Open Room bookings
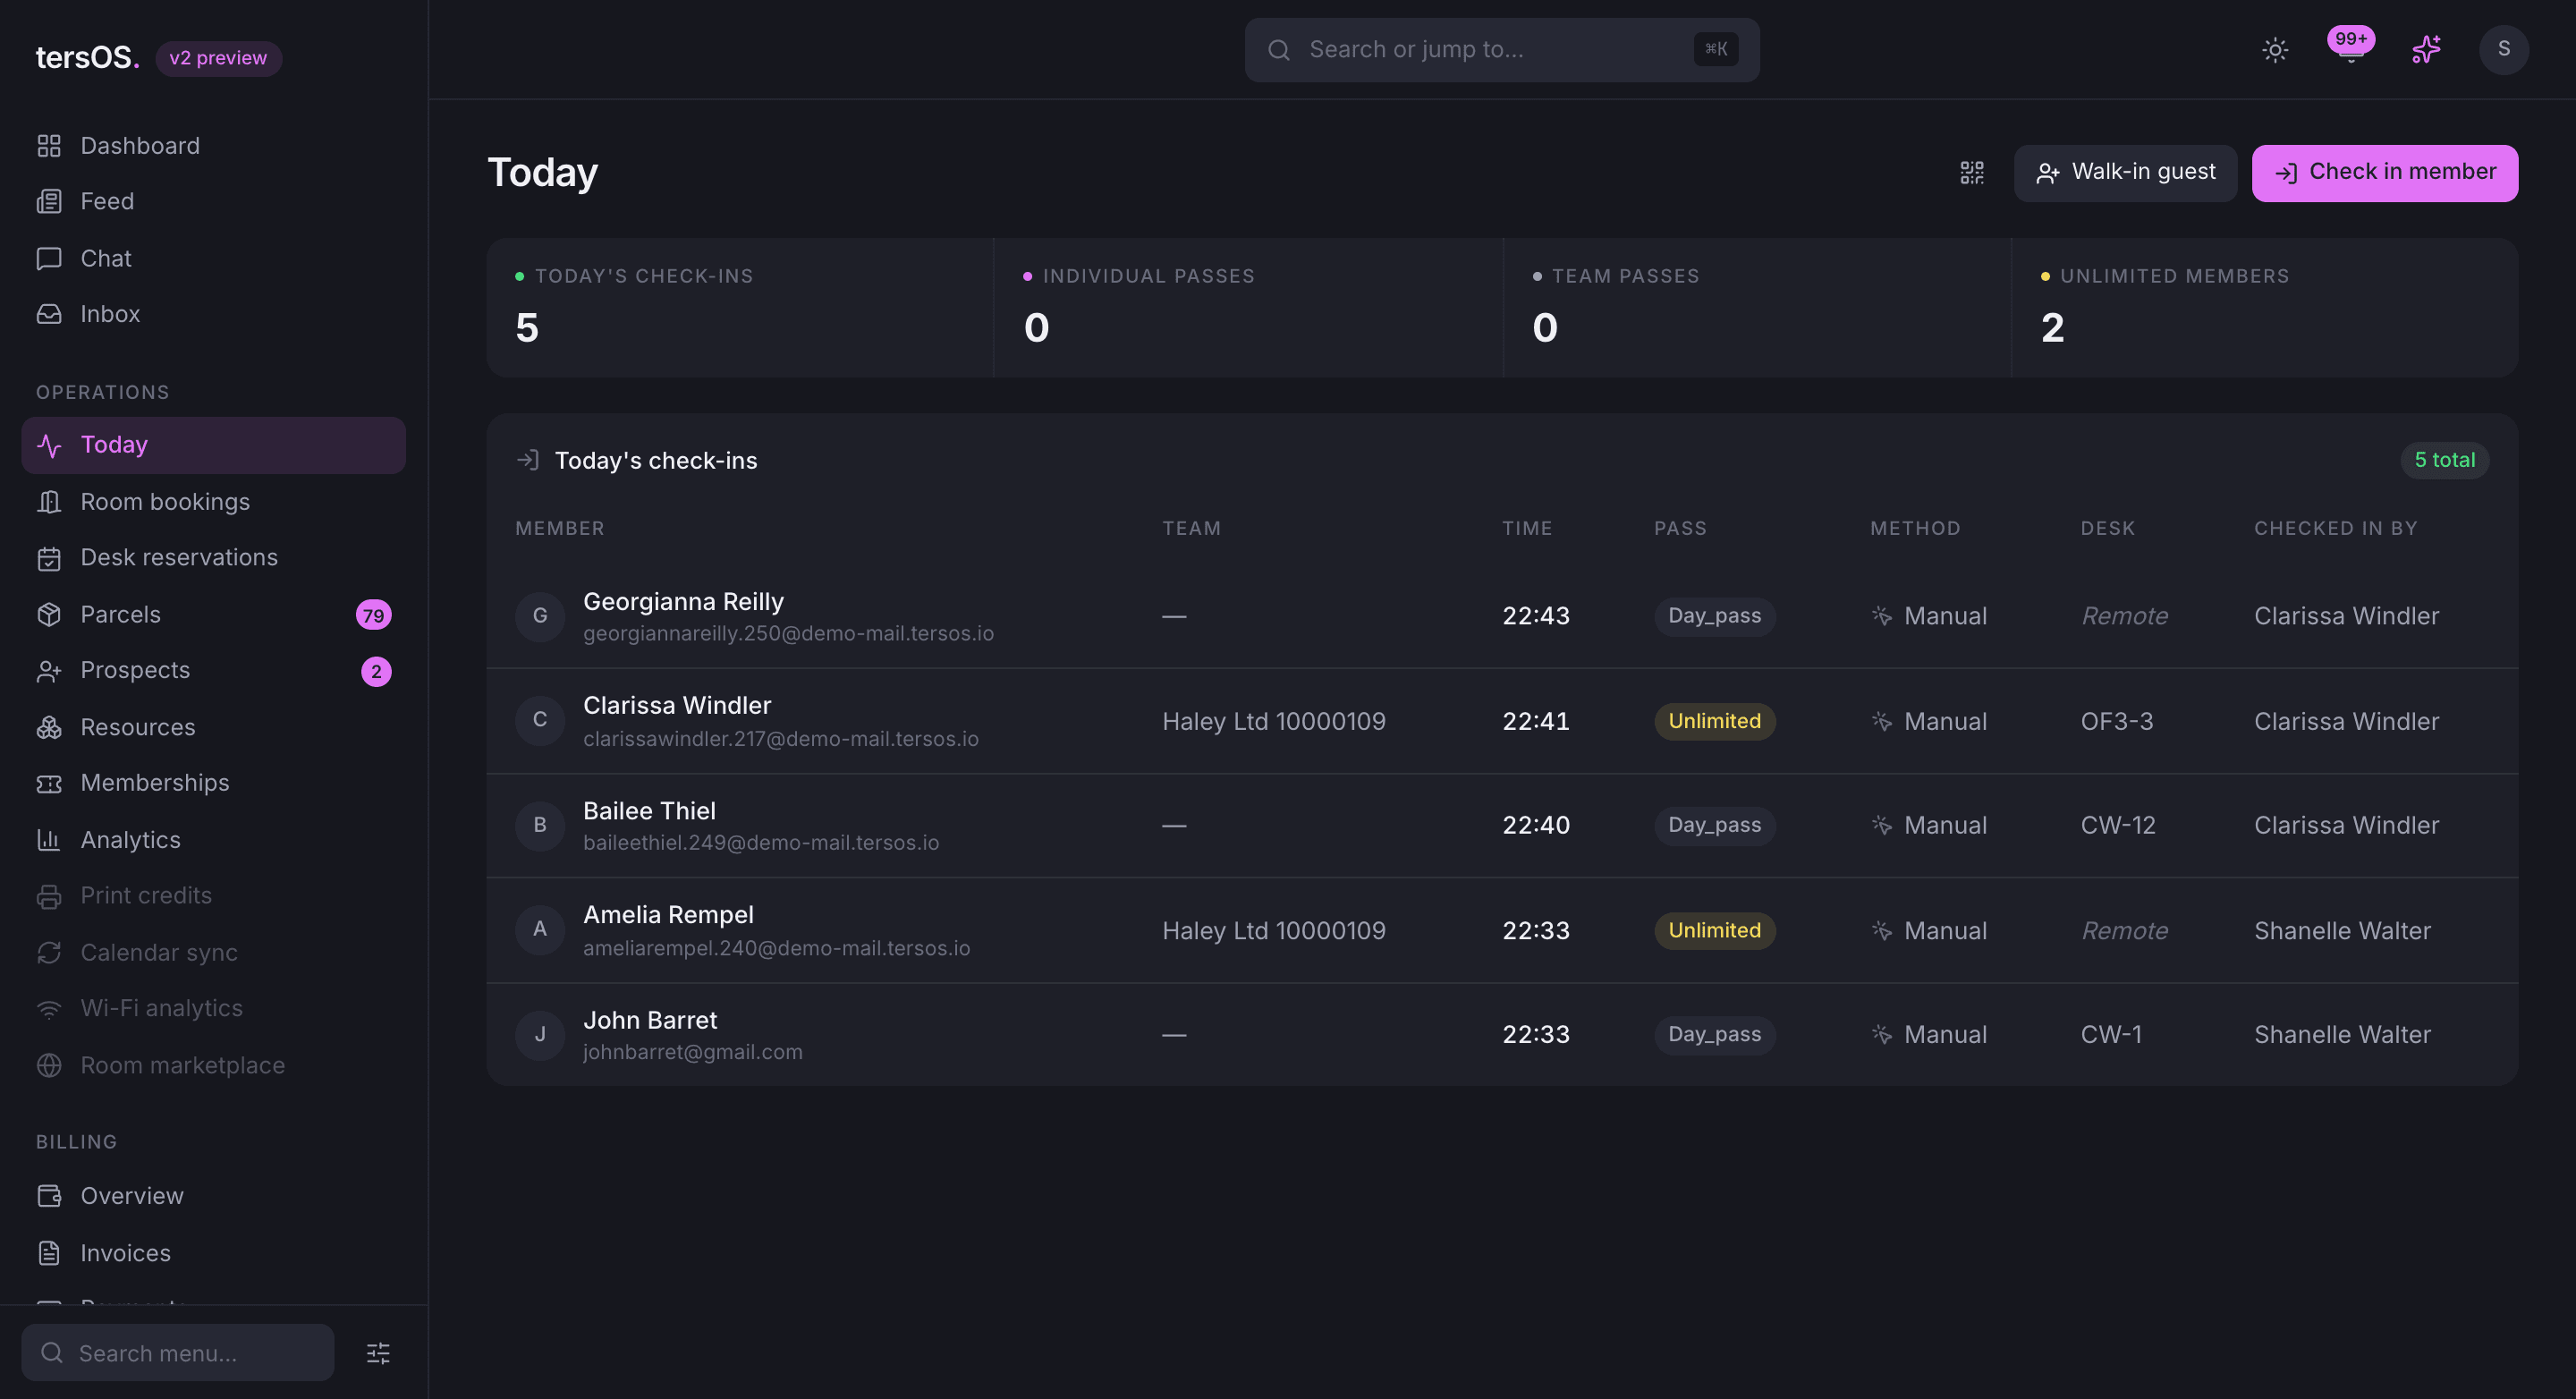This screenshot has width=2576, height=1399. click(x=213, y=502)
